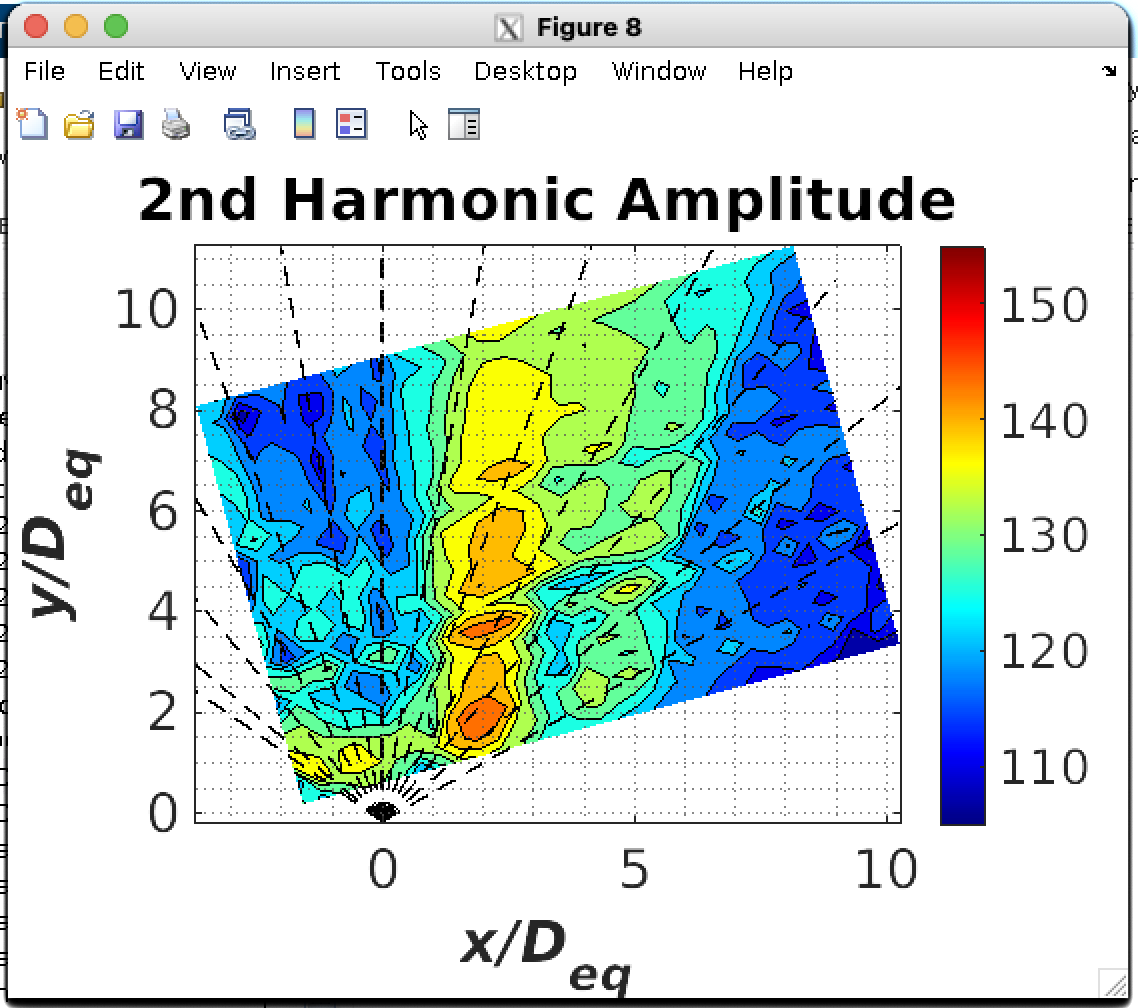Viewport: 1138px width, 1008px height.
Task: Minimize Figure 8 with yellow button
Action: tap(75, 26)
